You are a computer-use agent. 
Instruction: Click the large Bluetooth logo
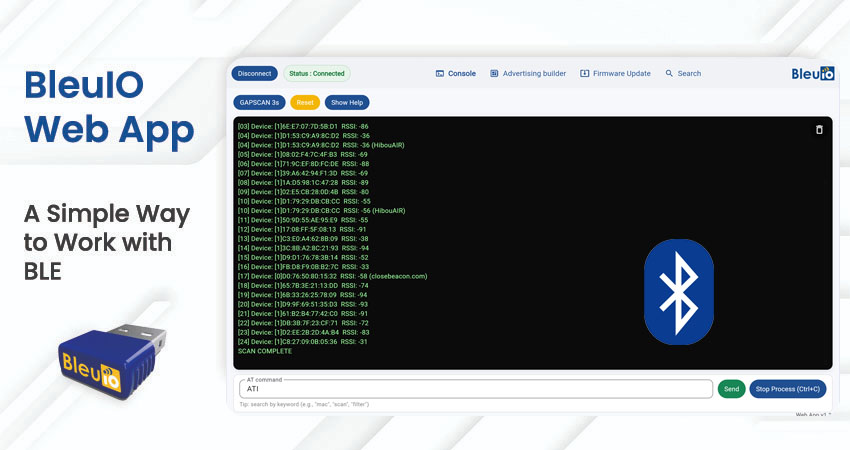click(679, 292)
